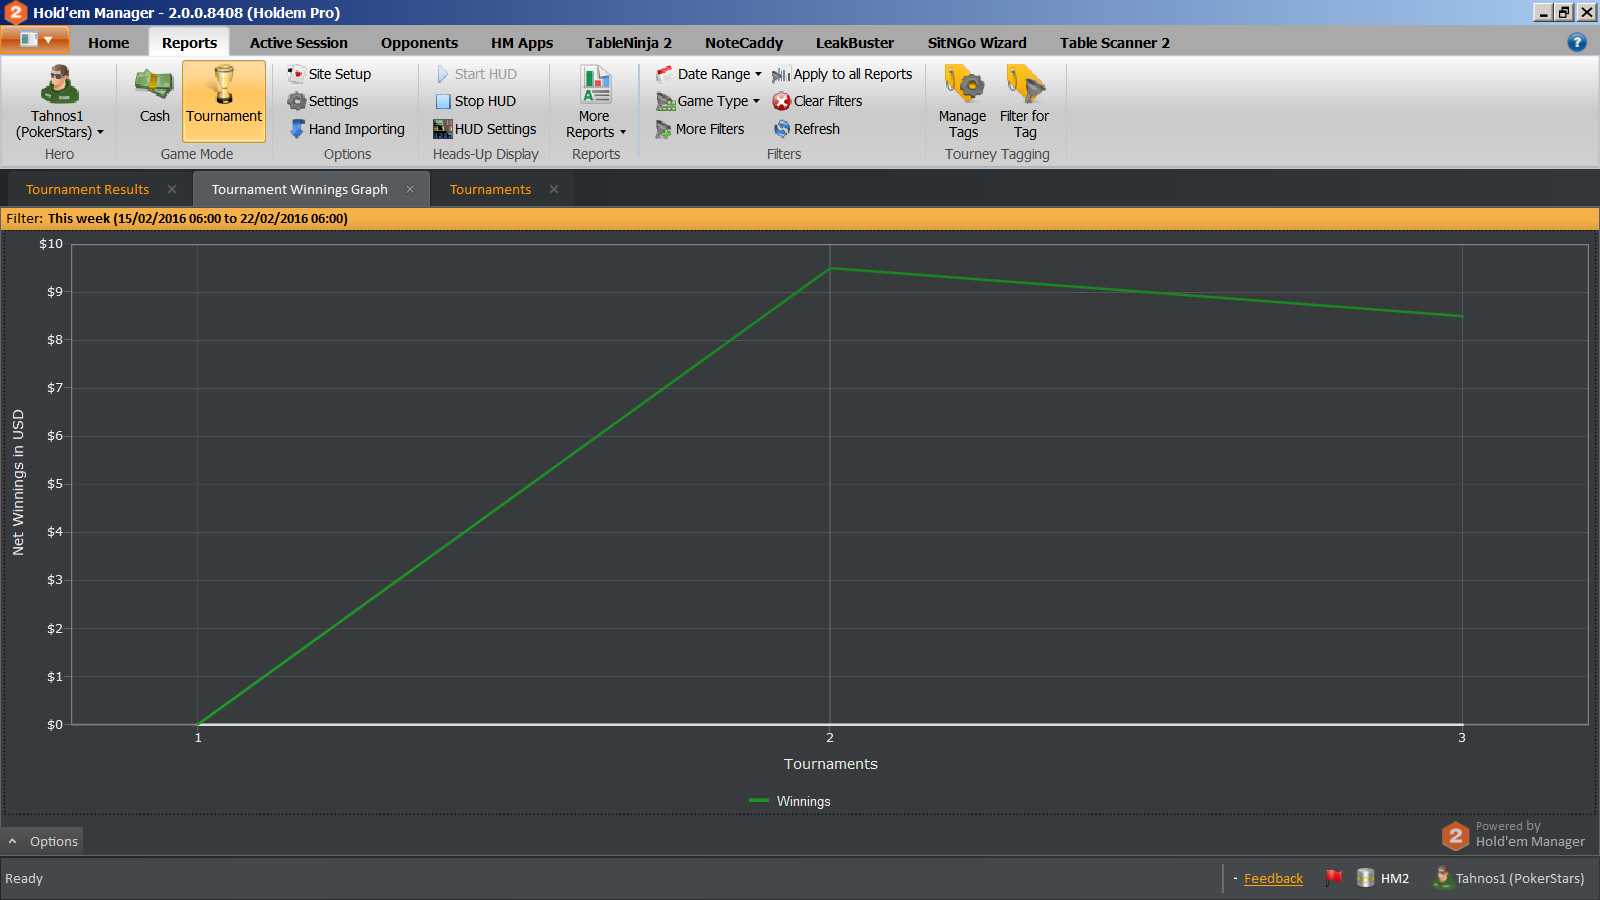Open More Reports dropdown
The image size is (1600, 900).
point(596,101)
